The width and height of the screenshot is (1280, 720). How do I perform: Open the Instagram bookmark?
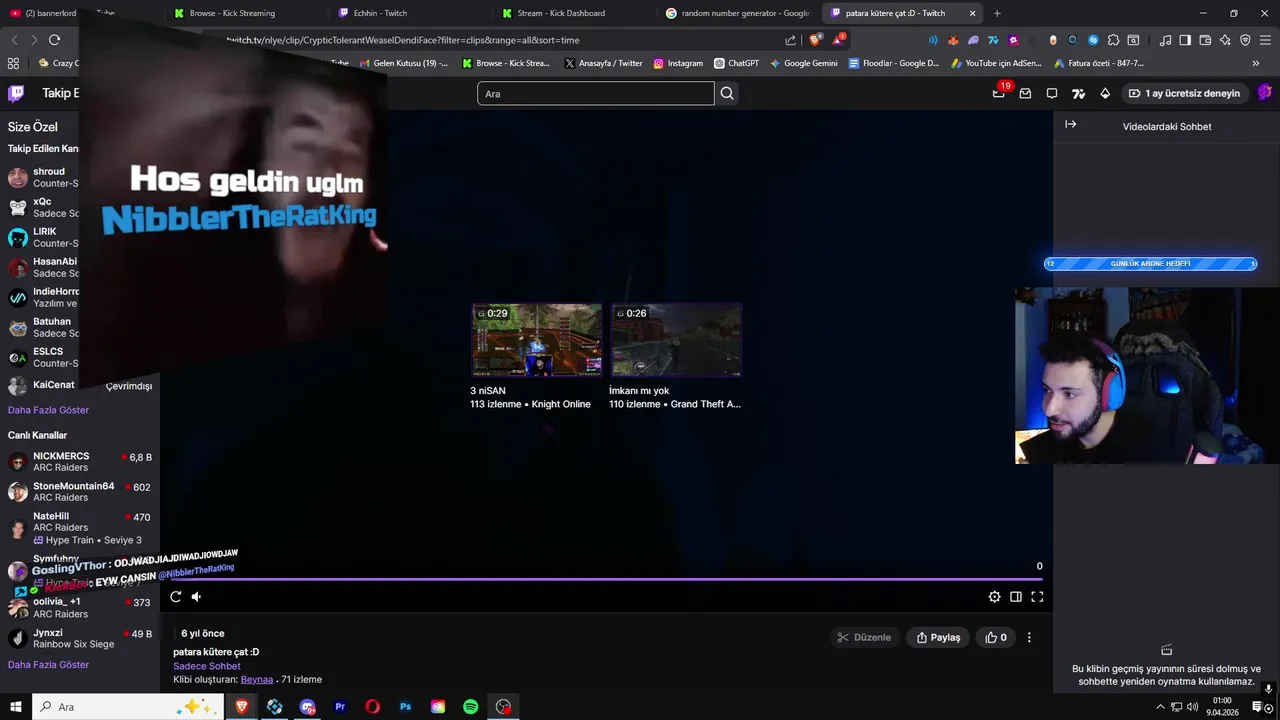coord(678,63)
